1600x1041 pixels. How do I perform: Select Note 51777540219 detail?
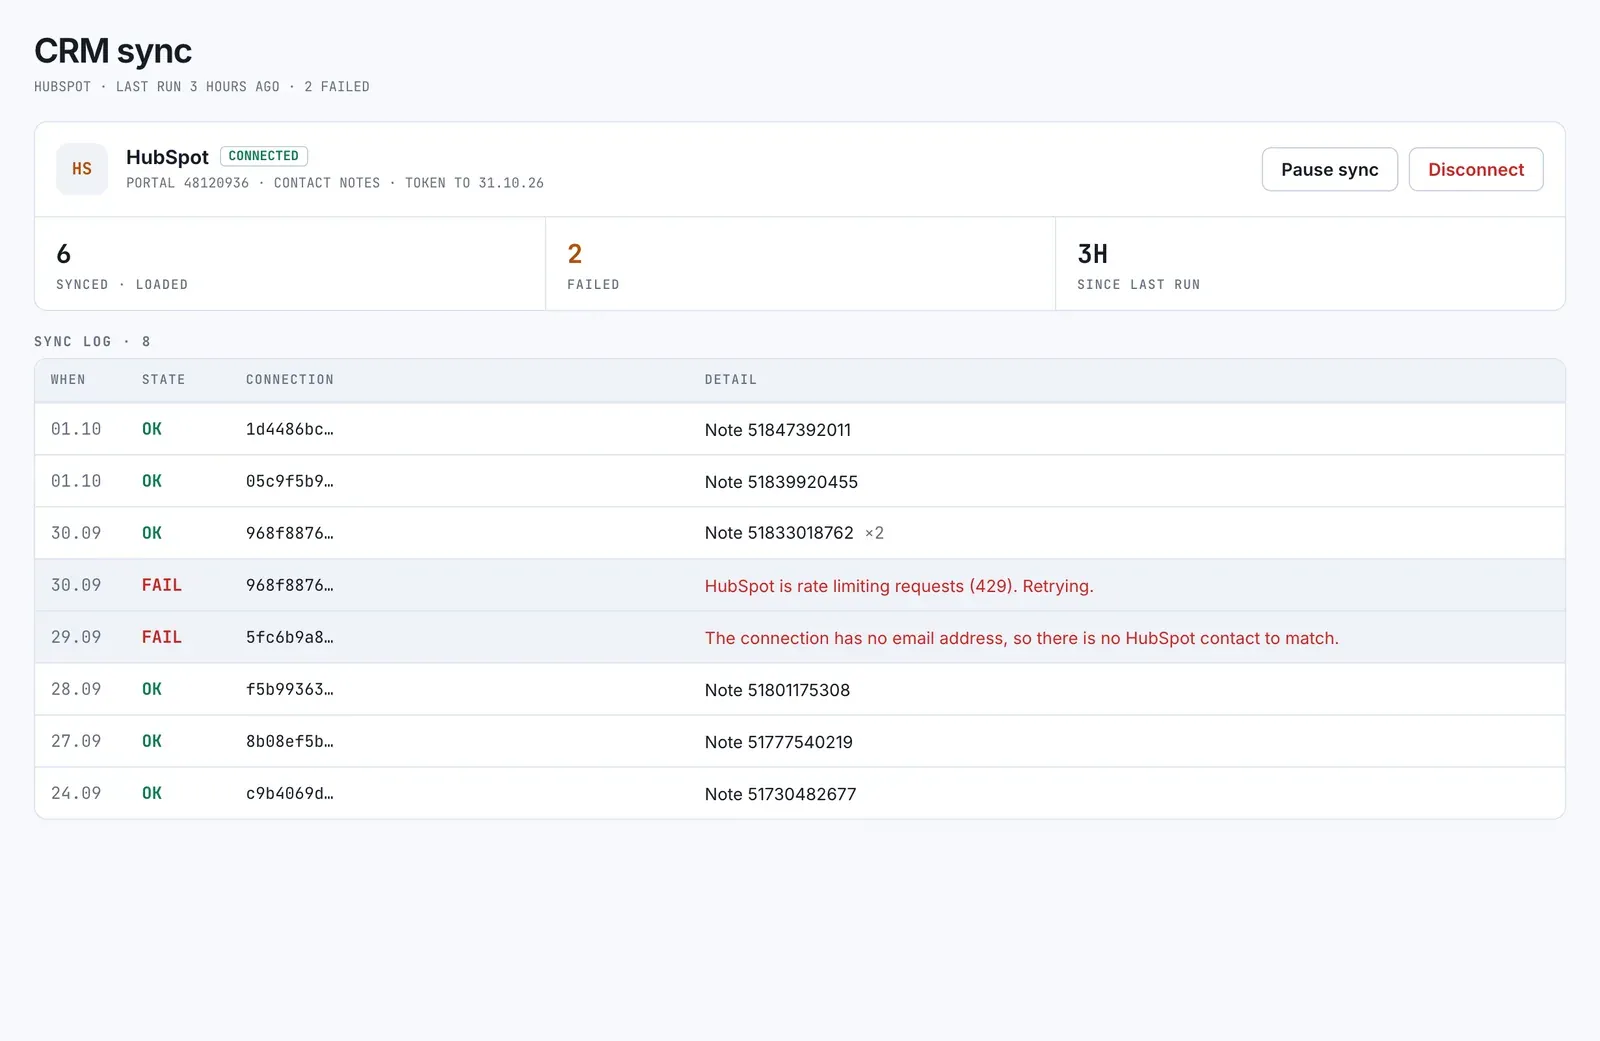(779, 742)
